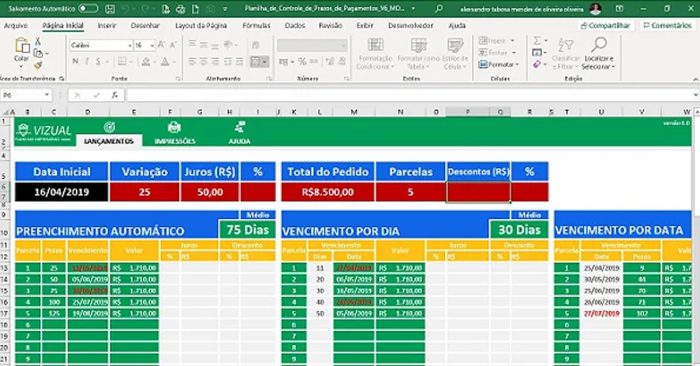Open the IMPRESSÕES printer icon
The image size is (700, 366).
pyautogui.click(x=174, y=127)
